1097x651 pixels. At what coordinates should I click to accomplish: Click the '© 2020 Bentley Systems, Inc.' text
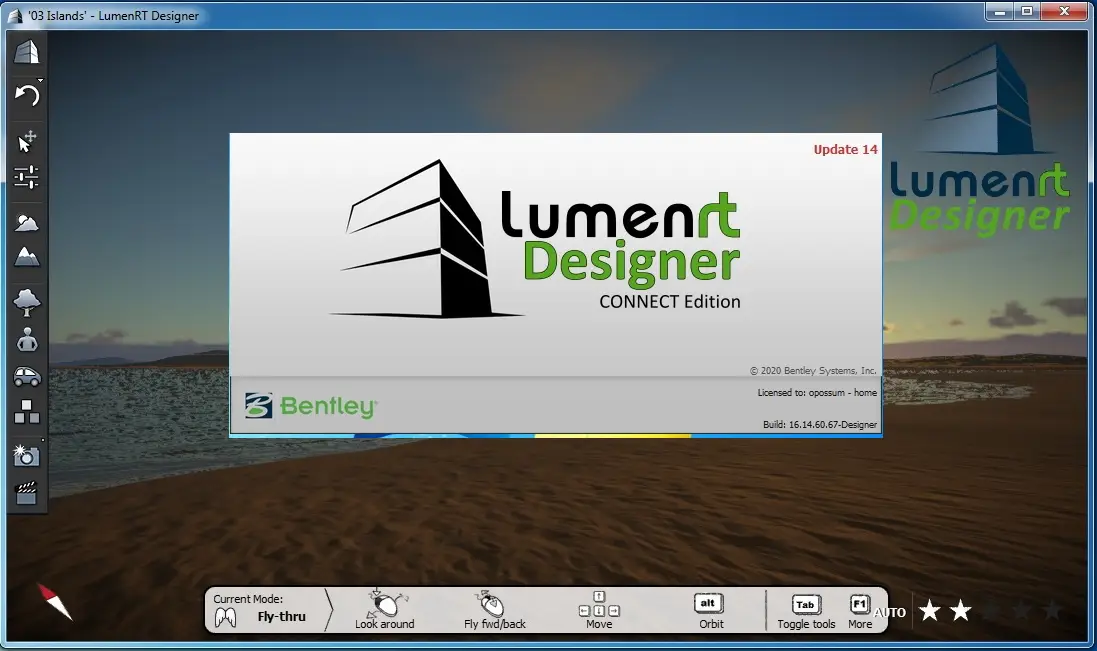click(813, 371)
